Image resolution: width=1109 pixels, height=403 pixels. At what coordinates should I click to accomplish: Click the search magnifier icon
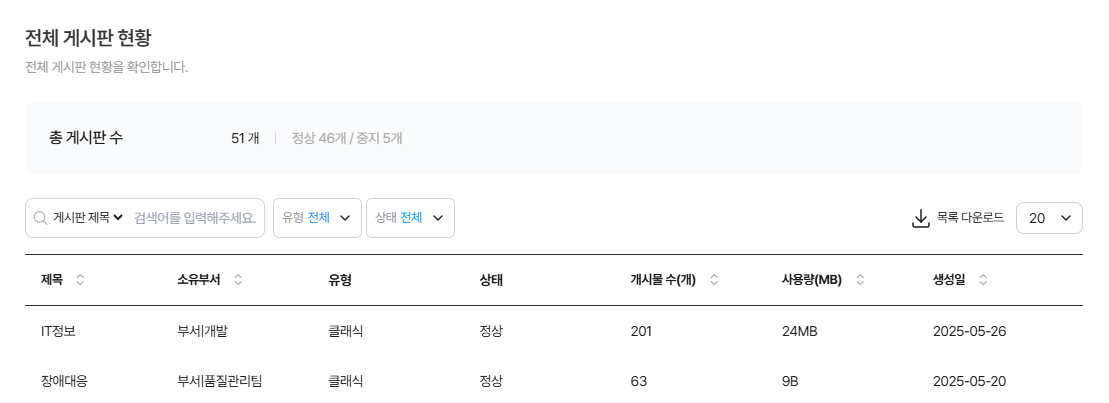pyautogui.click(x=40, y=218)
